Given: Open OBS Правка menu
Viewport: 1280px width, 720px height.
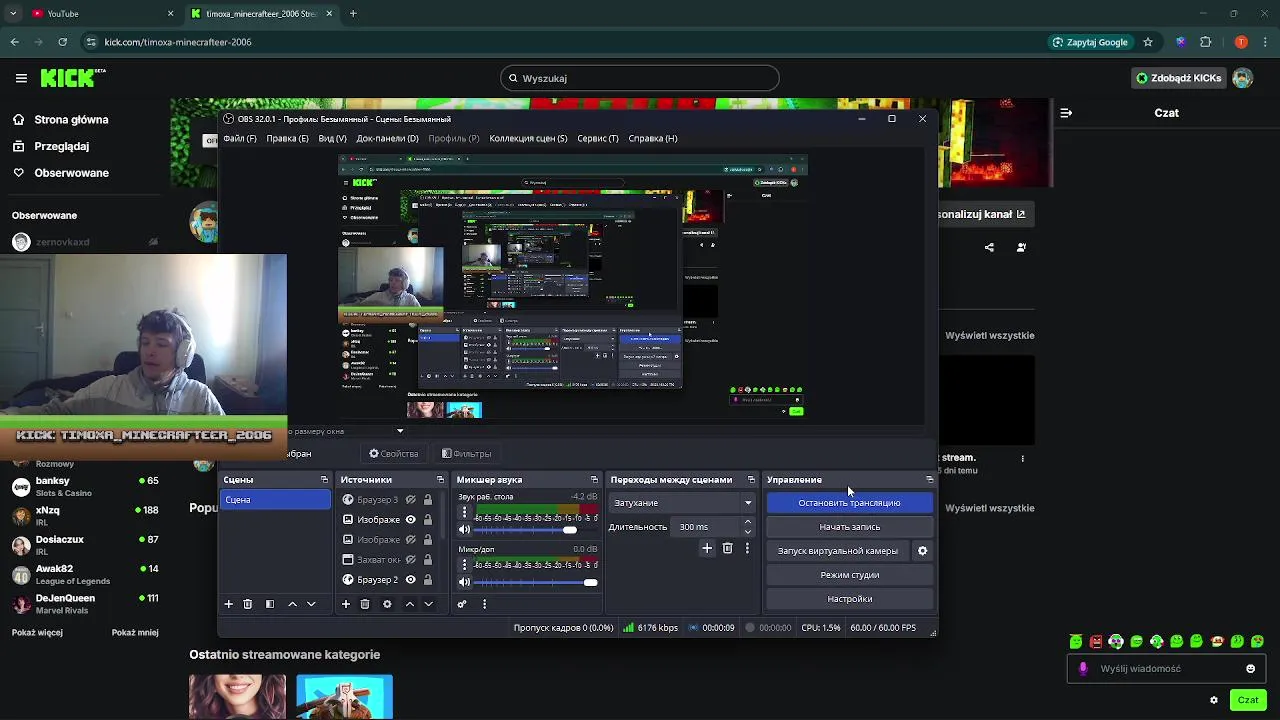Looking at the screenshot, I should point(287,139).
